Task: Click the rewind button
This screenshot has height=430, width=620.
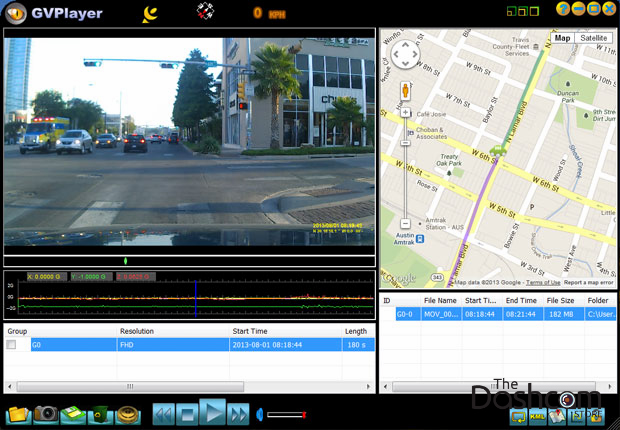Action: (x=163, y=414)
